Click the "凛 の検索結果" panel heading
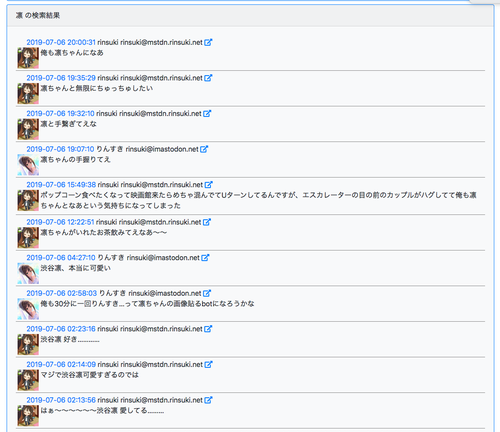This screenshot has width=500, height=432. (38, 15)
